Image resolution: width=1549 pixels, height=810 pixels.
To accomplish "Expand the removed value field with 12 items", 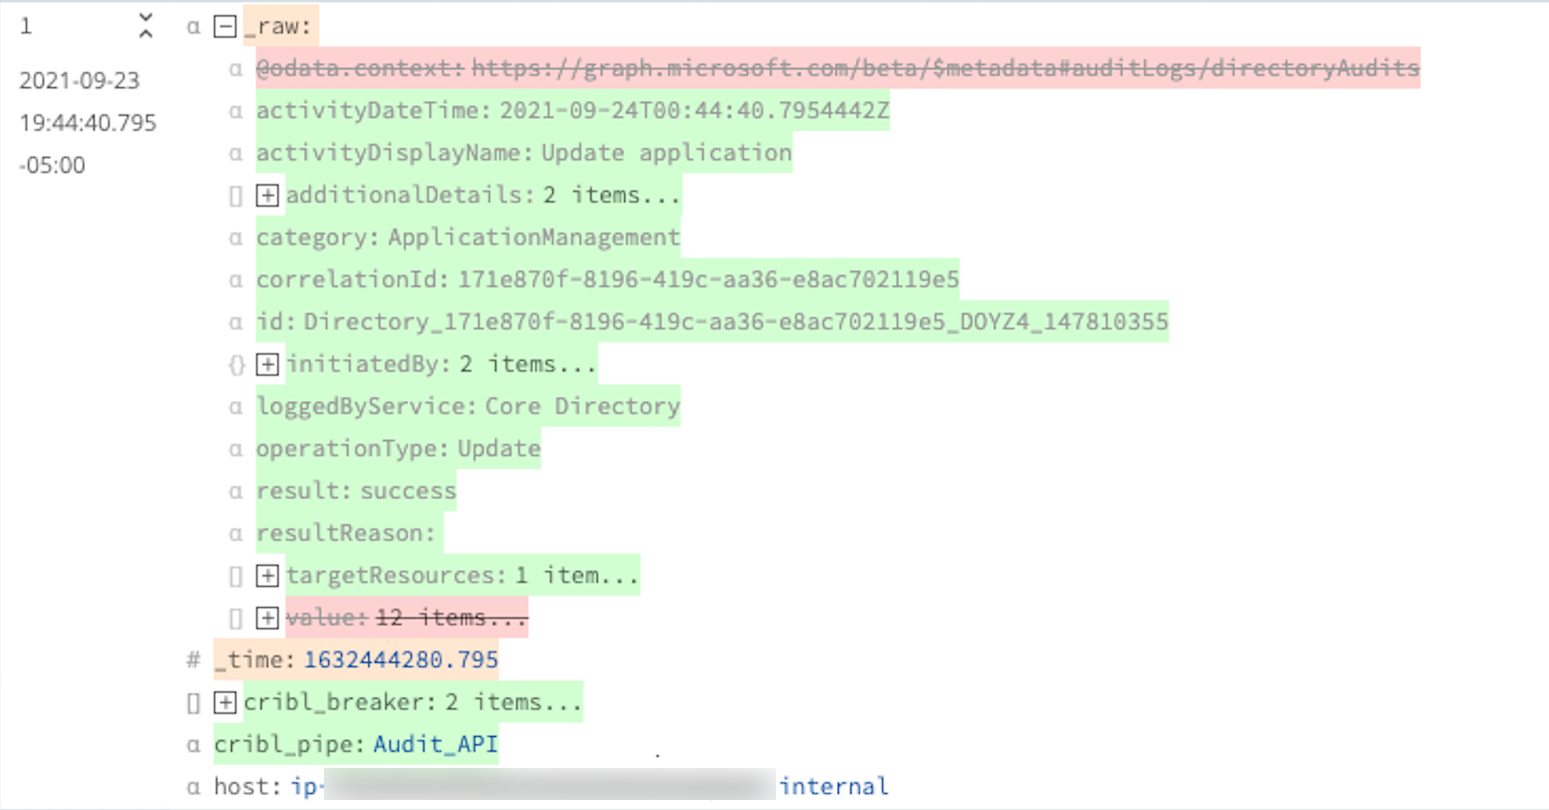I will pos(267,617).
